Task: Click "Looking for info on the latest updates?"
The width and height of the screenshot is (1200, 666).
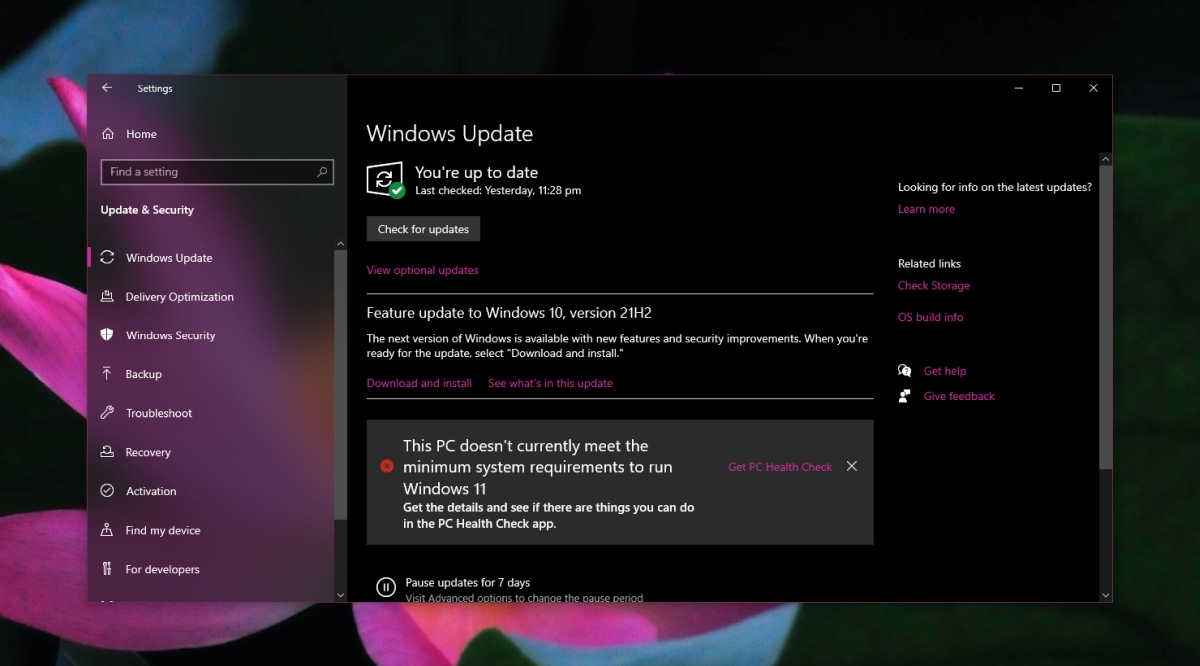Action: 995,187
